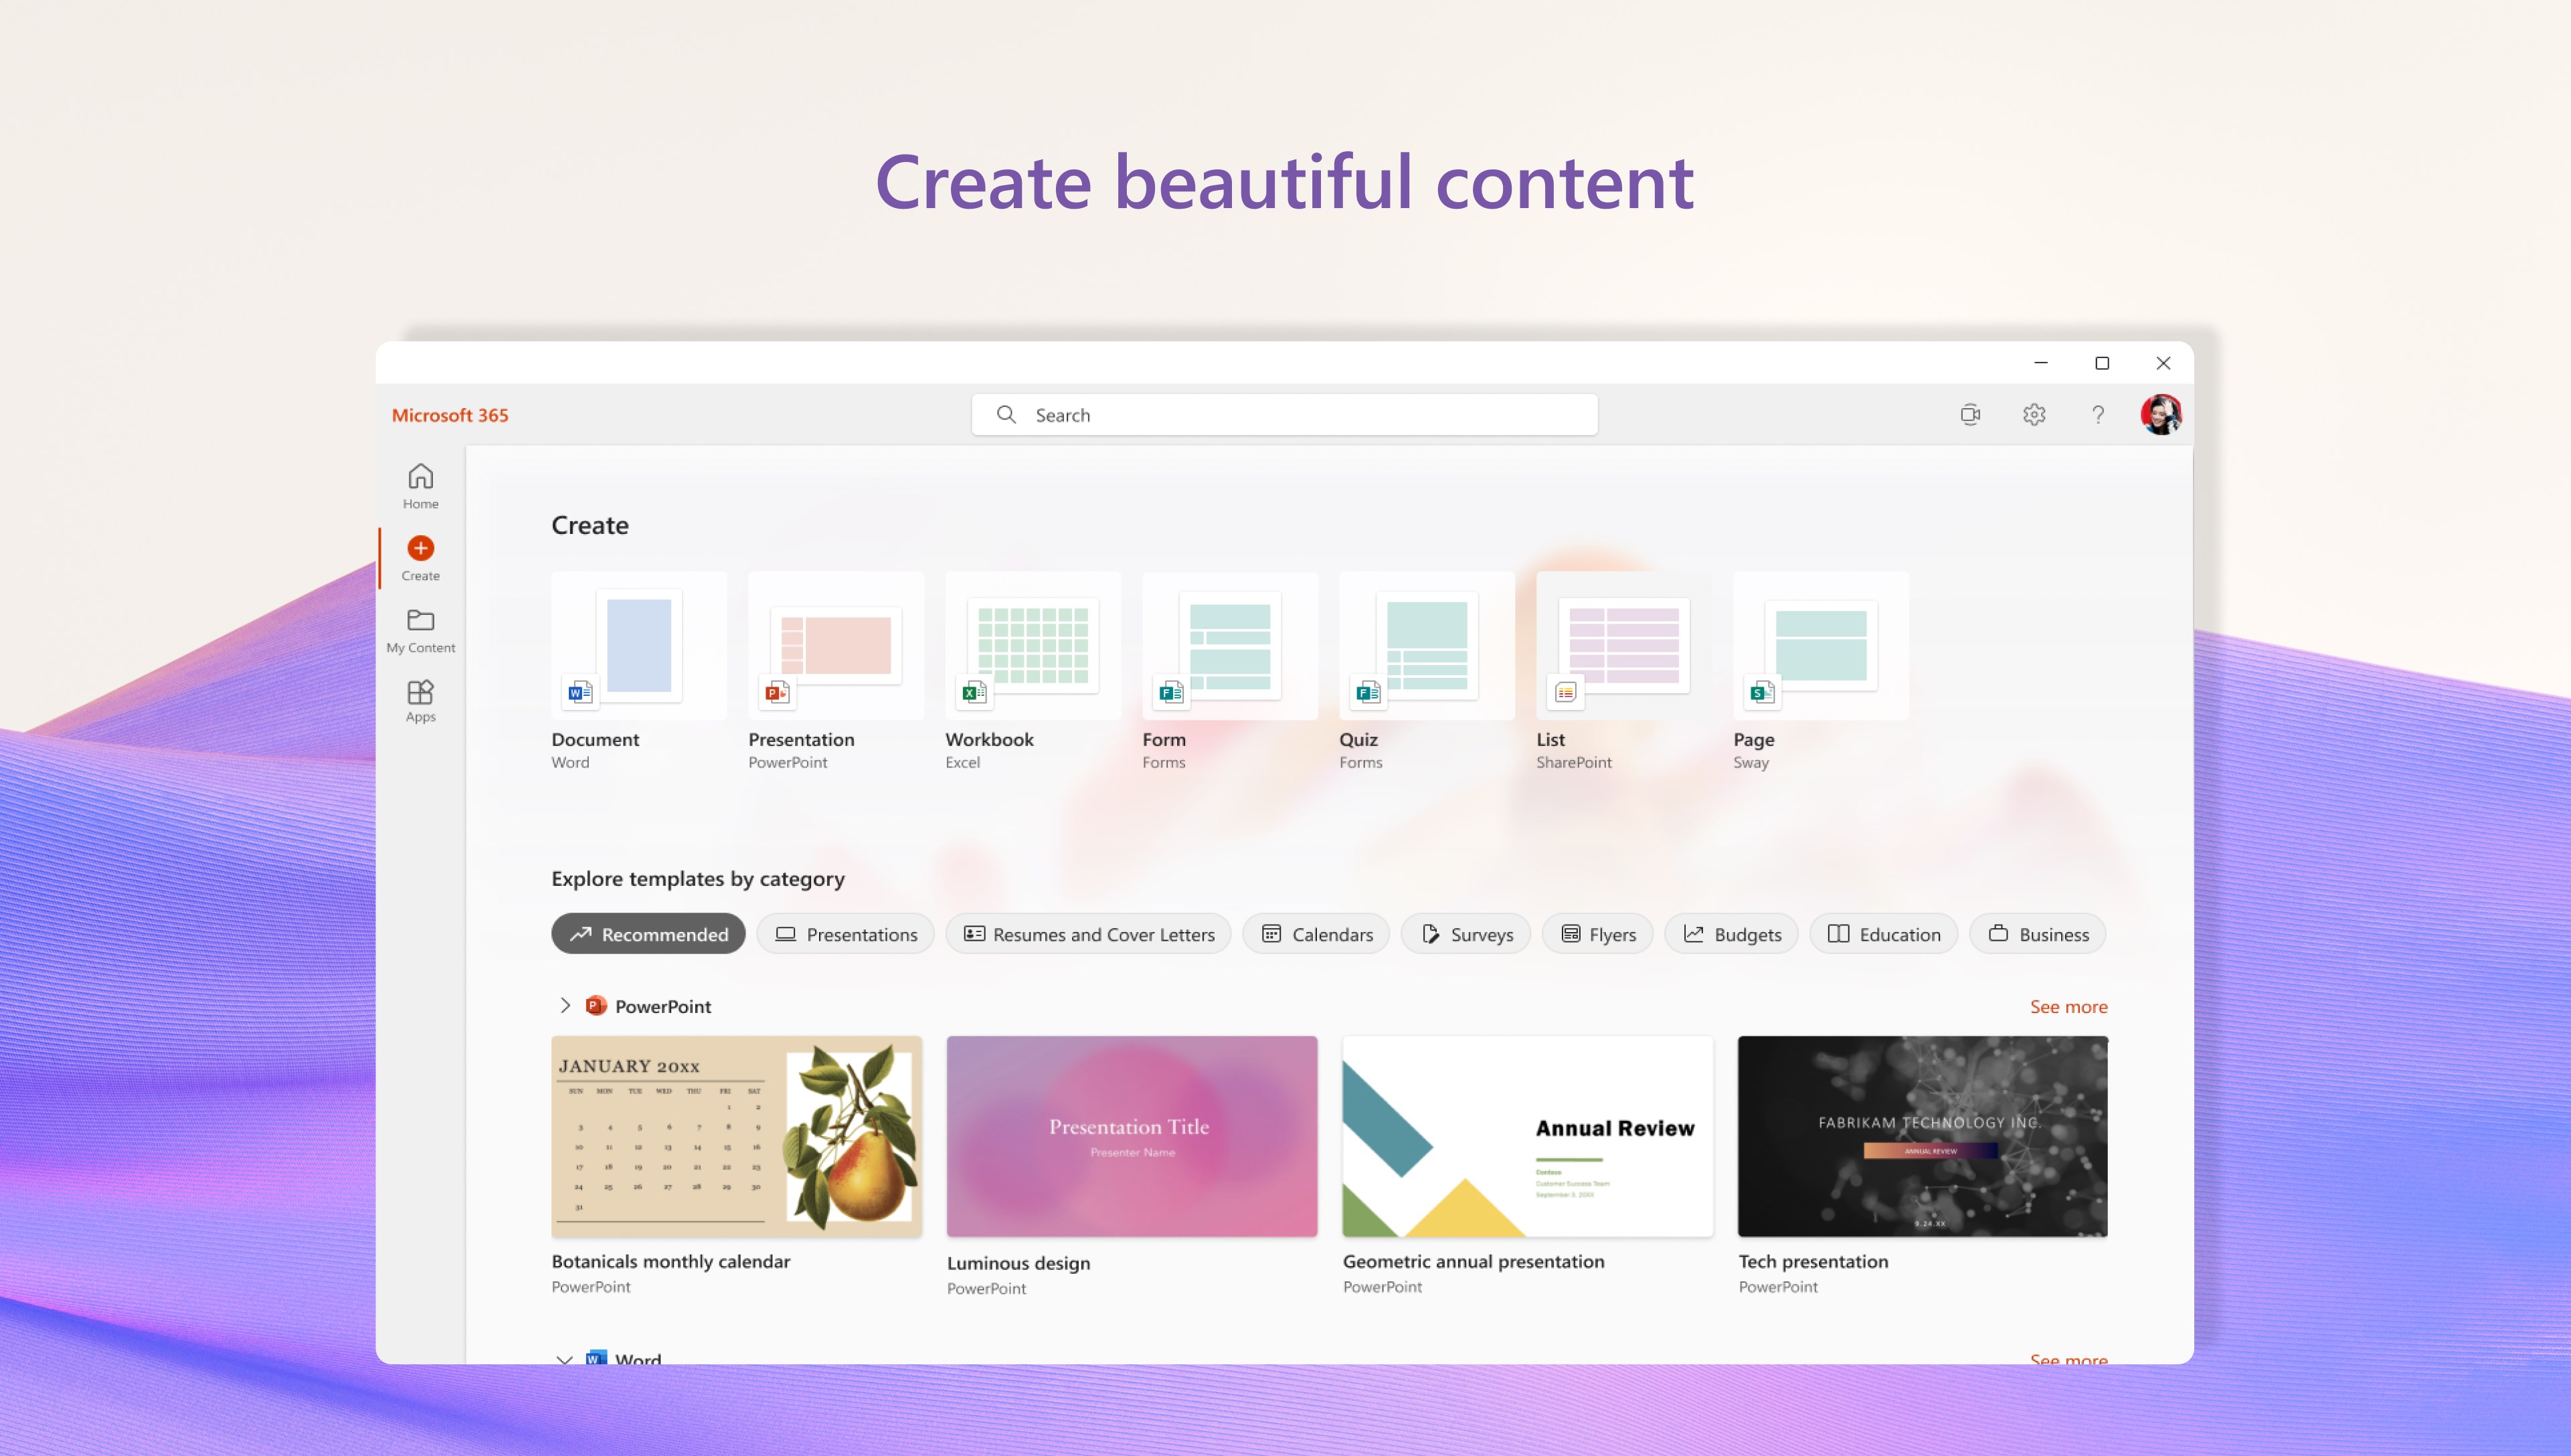
Task: Click the settings gear icon
Action: coord(2033,414)
